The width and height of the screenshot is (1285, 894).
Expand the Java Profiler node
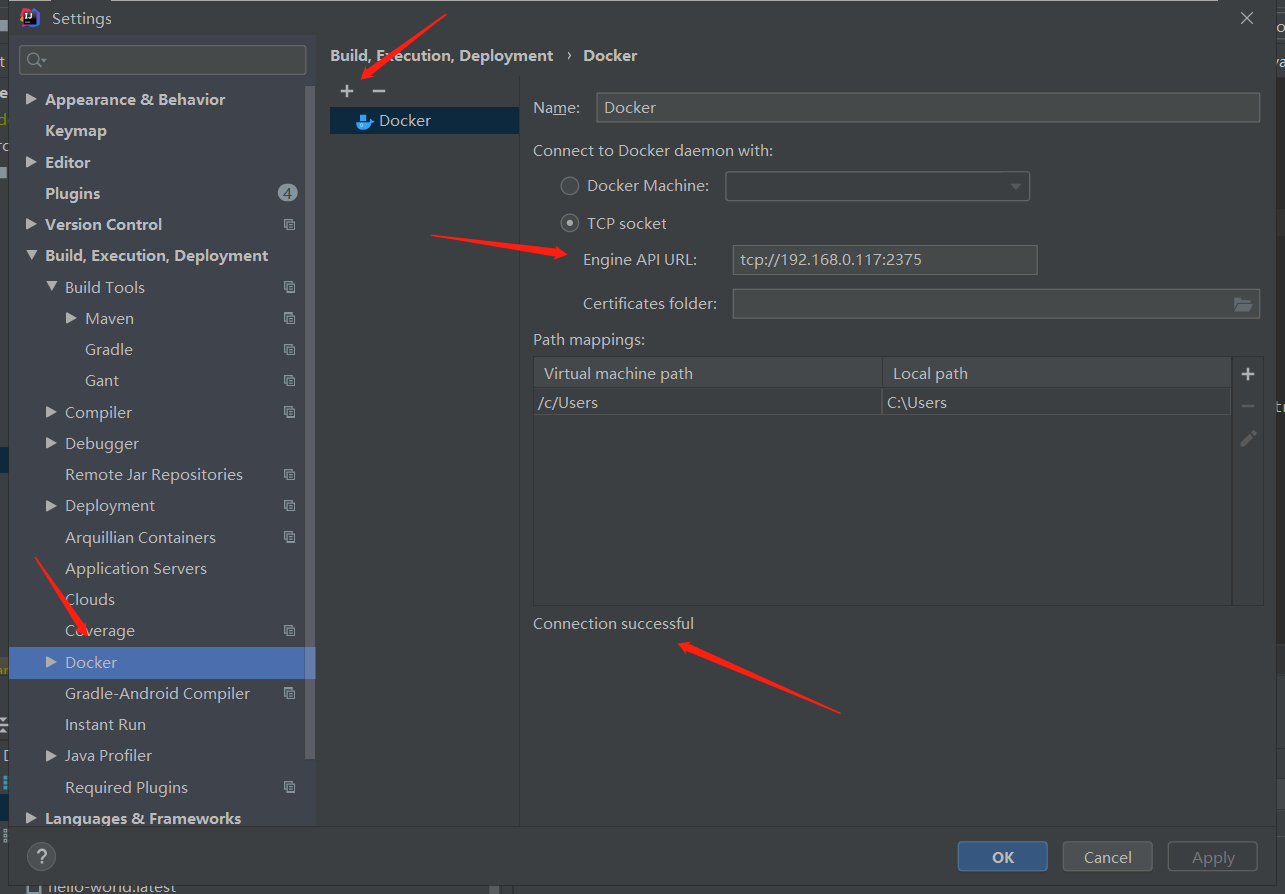(51, 756)
